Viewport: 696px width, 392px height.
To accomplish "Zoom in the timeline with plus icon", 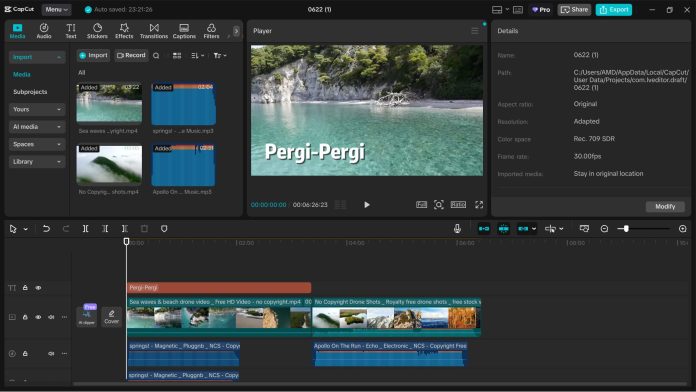I will pos(682,229).
